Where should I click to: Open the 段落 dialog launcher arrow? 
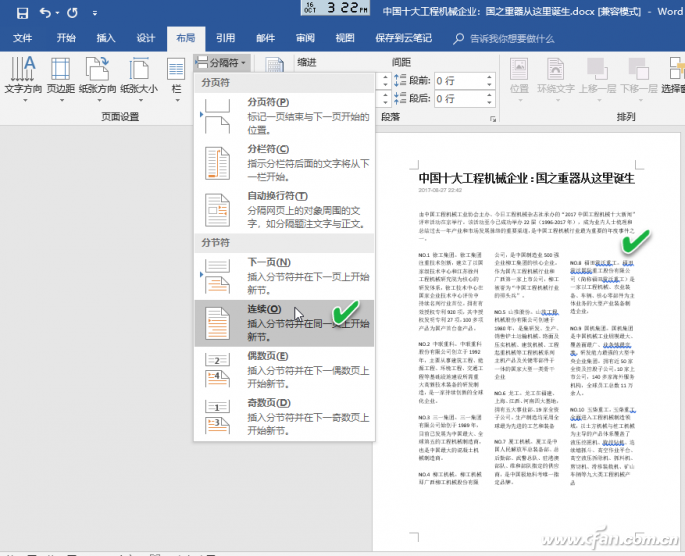493,119
